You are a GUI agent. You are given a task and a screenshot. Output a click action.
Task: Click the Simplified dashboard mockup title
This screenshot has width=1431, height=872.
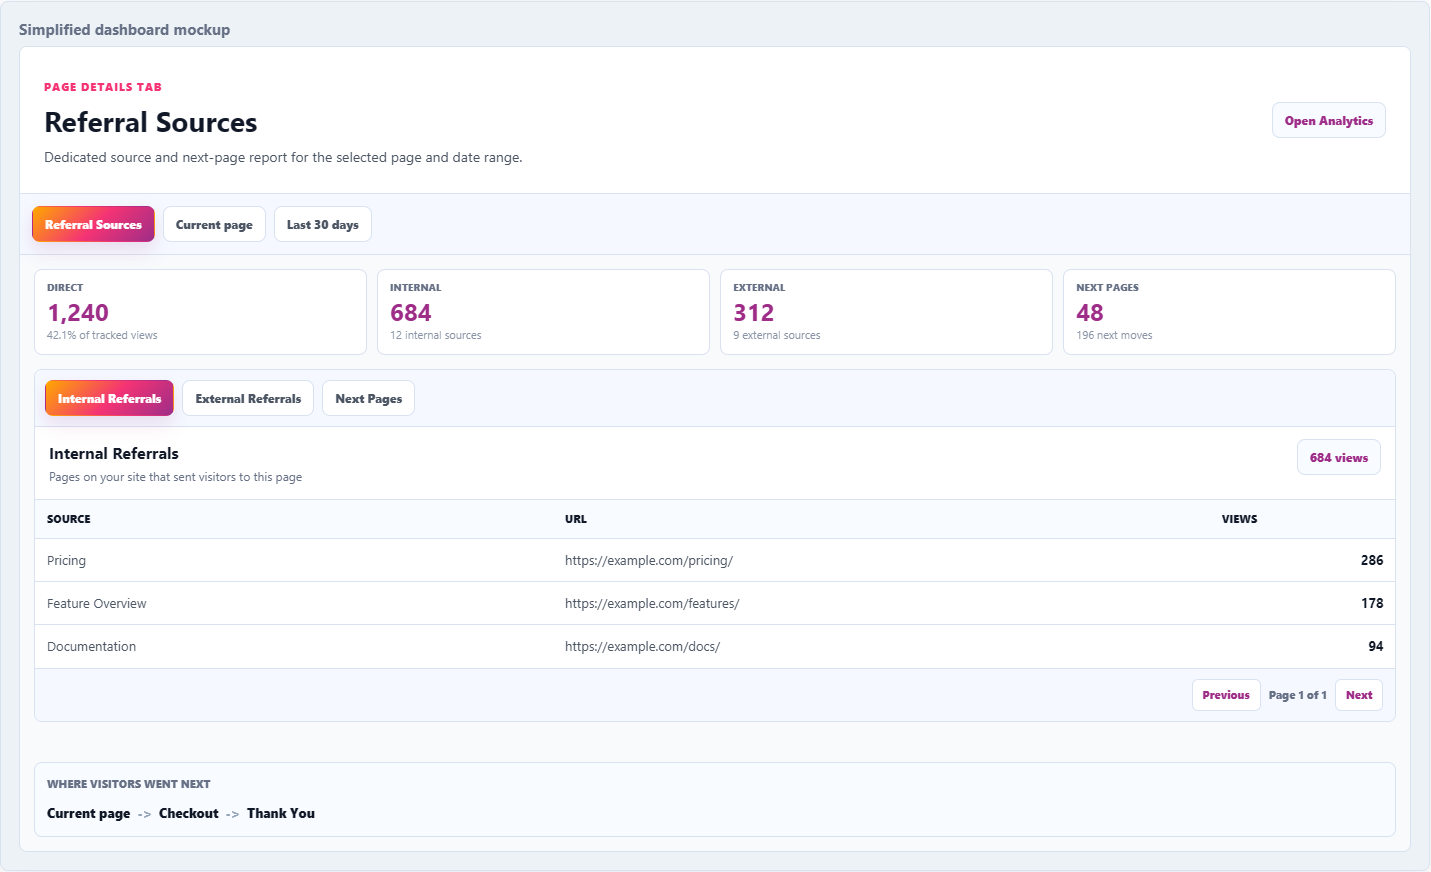coord(124,30)
